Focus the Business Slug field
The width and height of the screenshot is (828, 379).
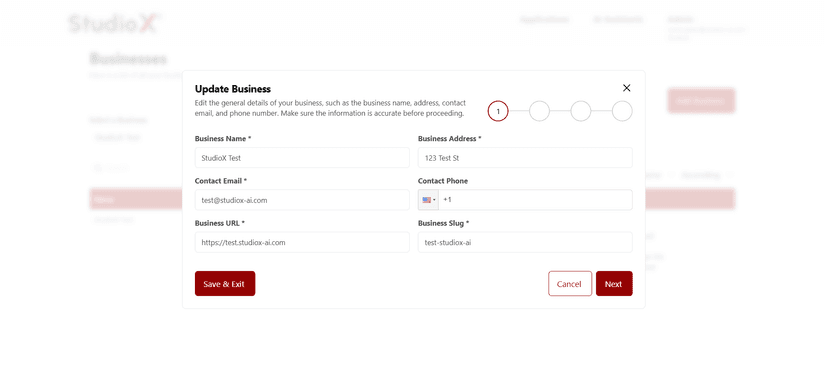coord(525,242)
